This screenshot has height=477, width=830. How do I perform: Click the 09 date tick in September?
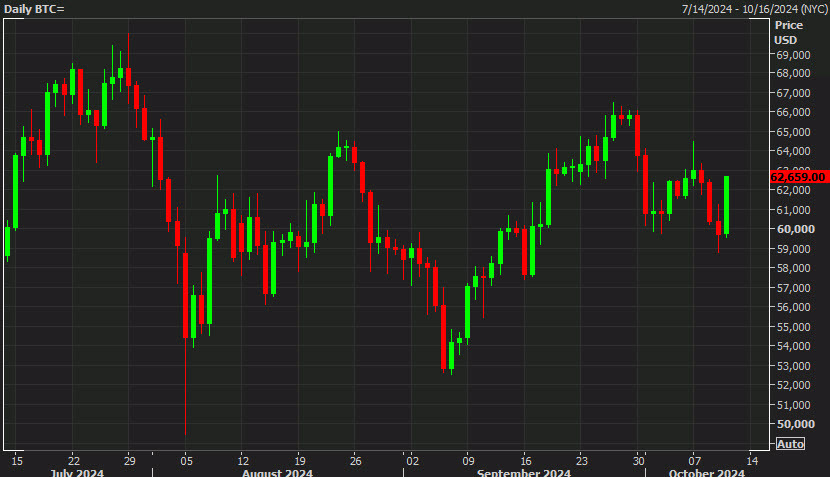[468, 460]
